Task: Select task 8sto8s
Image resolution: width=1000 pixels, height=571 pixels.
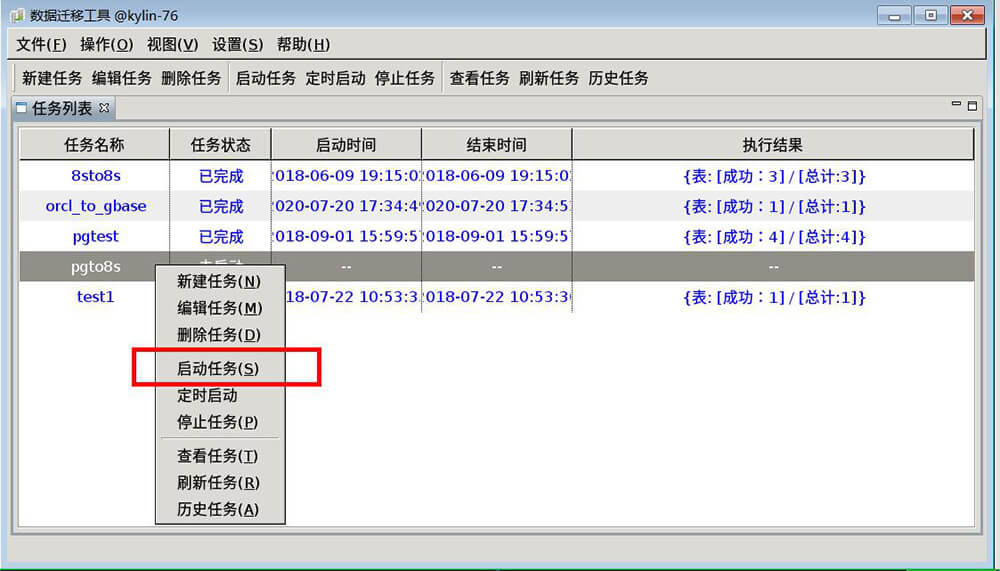Action: (96, 175)
